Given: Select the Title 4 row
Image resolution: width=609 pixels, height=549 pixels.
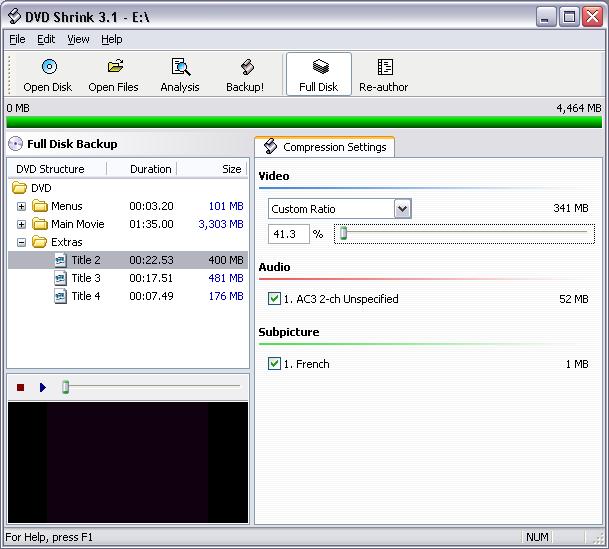Looking at the screenshot, I should point(128,296).
